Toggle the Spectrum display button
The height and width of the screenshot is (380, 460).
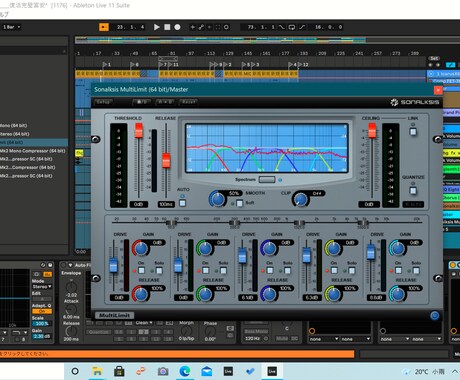point(267,180)
